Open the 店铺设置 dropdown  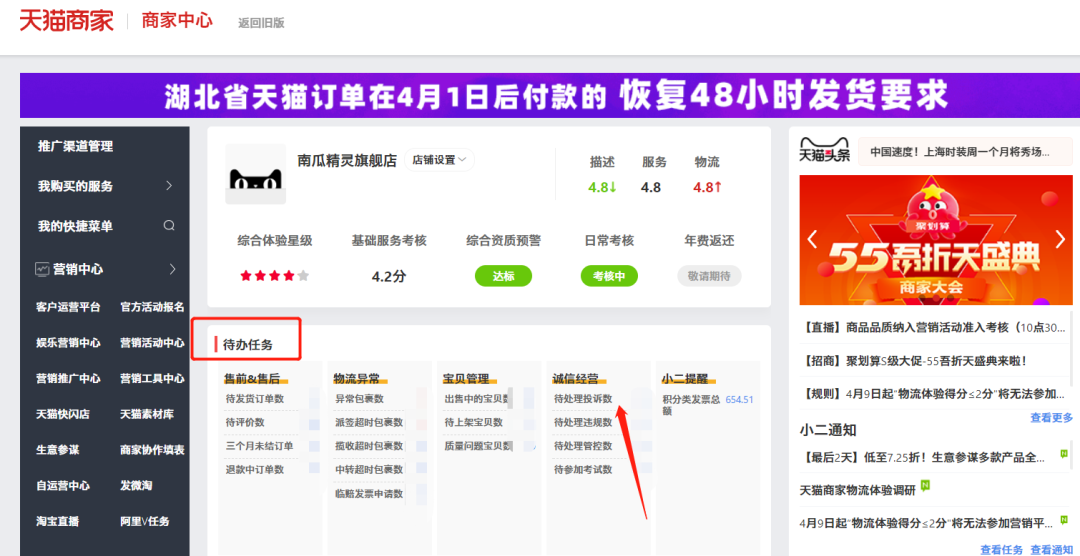click(439, 160)
